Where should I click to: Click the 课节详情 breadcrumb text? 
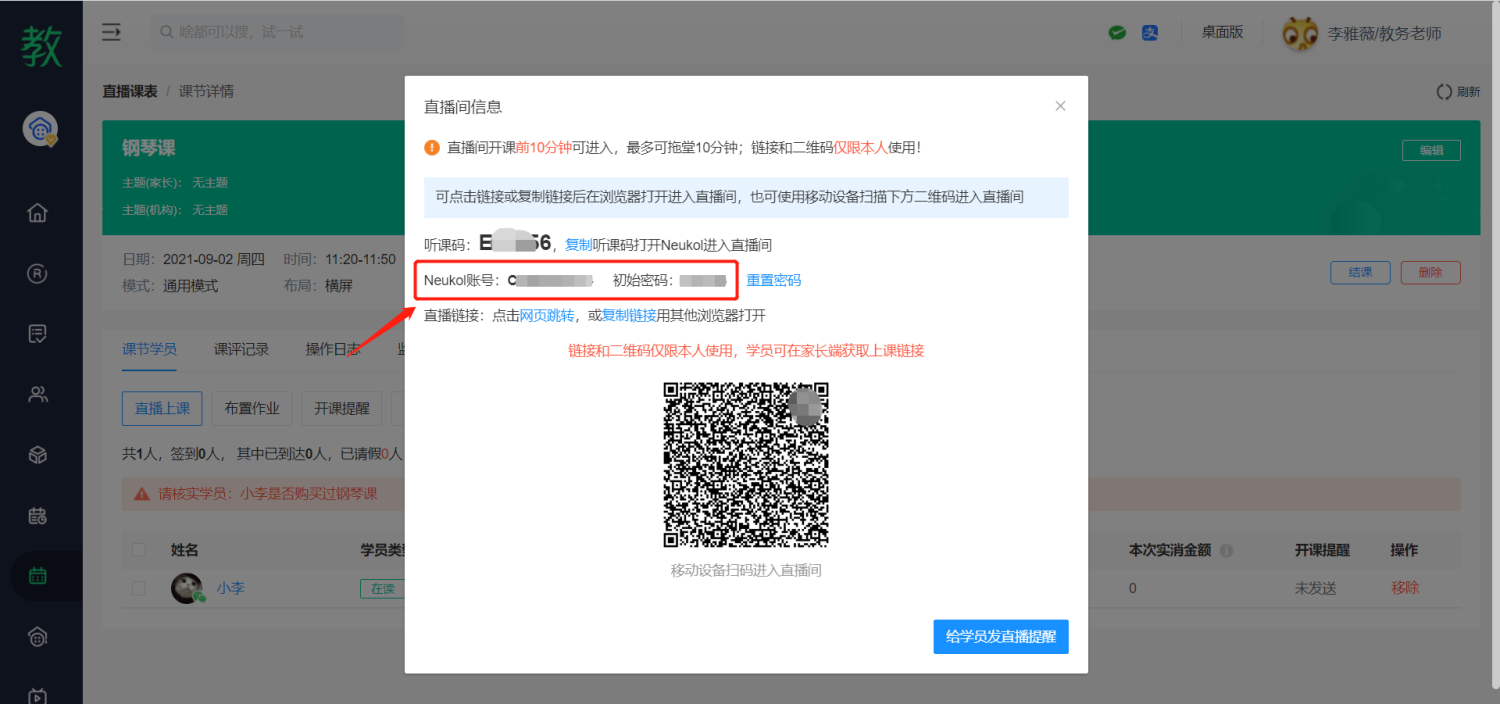[207, 91]
